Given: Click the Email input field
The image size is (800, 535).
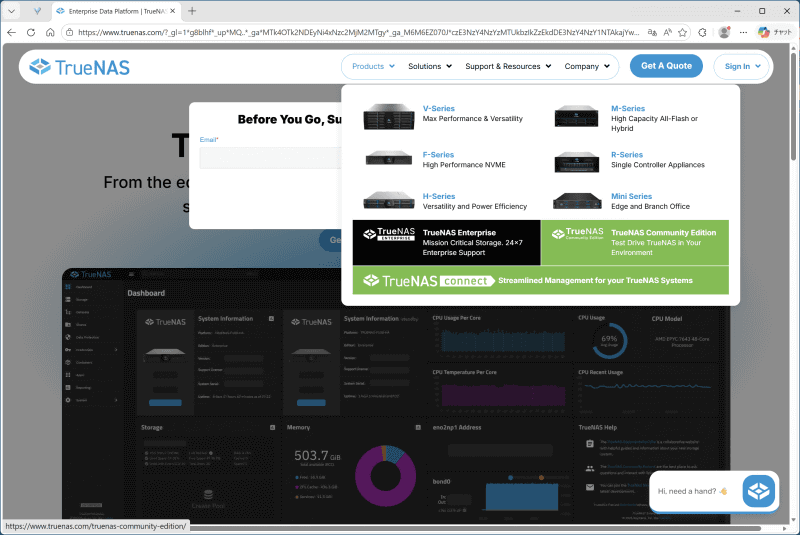Looking at the screenshot, I should (270, 158).
